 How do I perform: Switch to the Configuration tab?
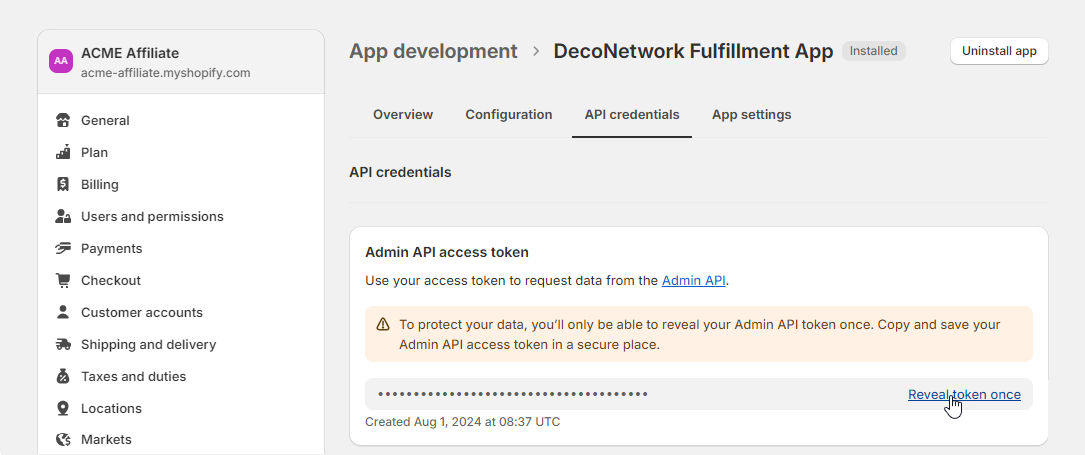508,115
